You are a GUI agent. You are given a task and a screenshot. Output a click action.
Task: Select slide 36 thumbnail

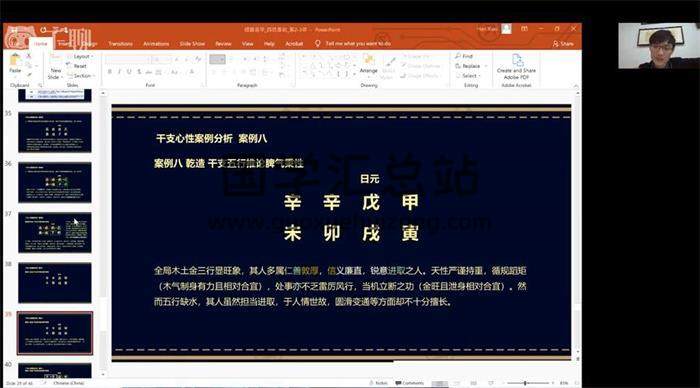55,182
